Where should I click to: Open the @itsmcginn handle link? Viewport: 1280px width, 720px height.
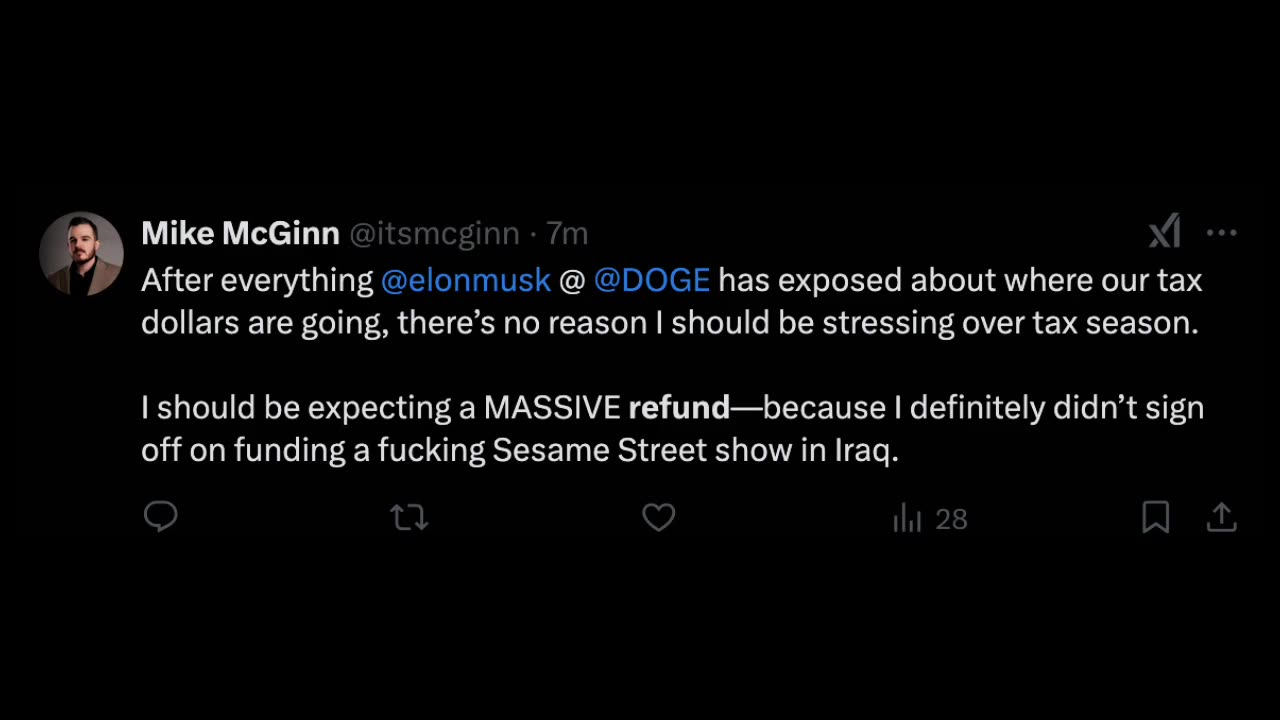[x=434, y=234]
